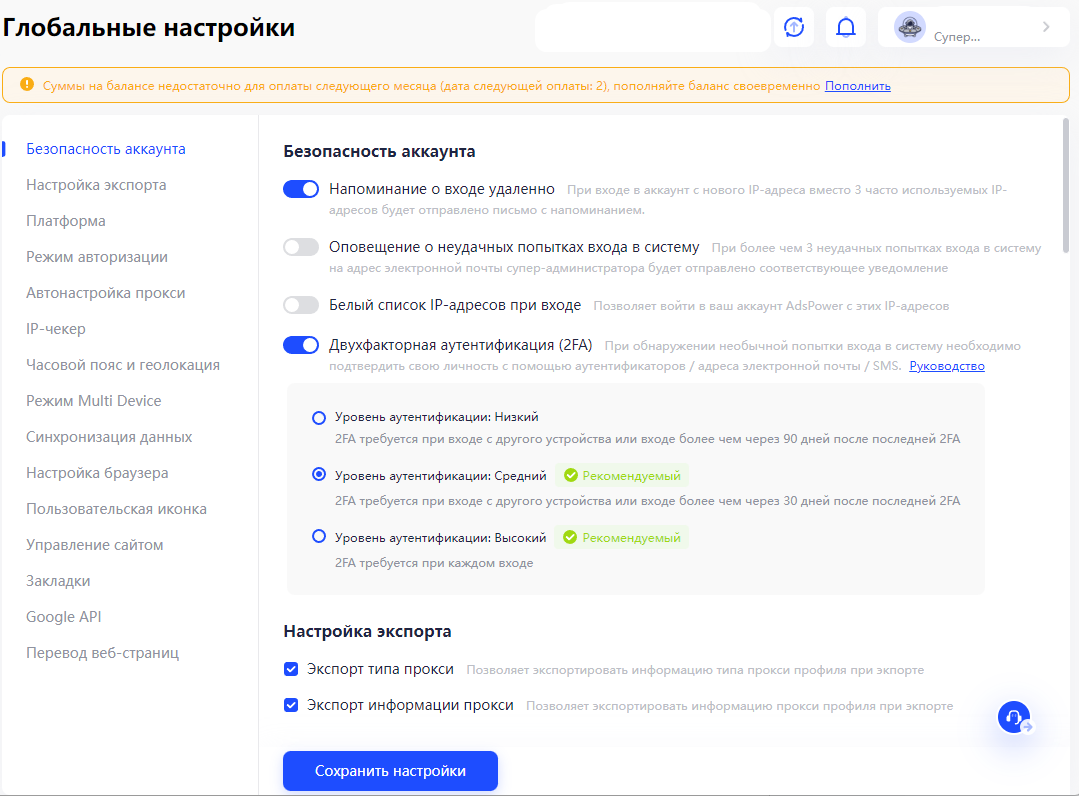The width and height of the screenshot is (1079, 796).
Task: Click the update/upload arrow icon in header
Action: tap(794, 28)
